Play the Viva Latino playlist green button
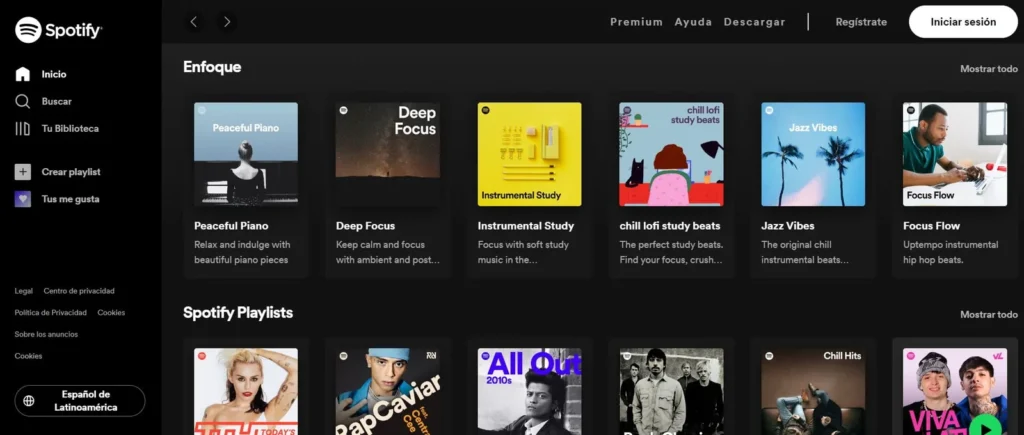The height and width of the screenshot is (435, 1024). pos(985,427)
